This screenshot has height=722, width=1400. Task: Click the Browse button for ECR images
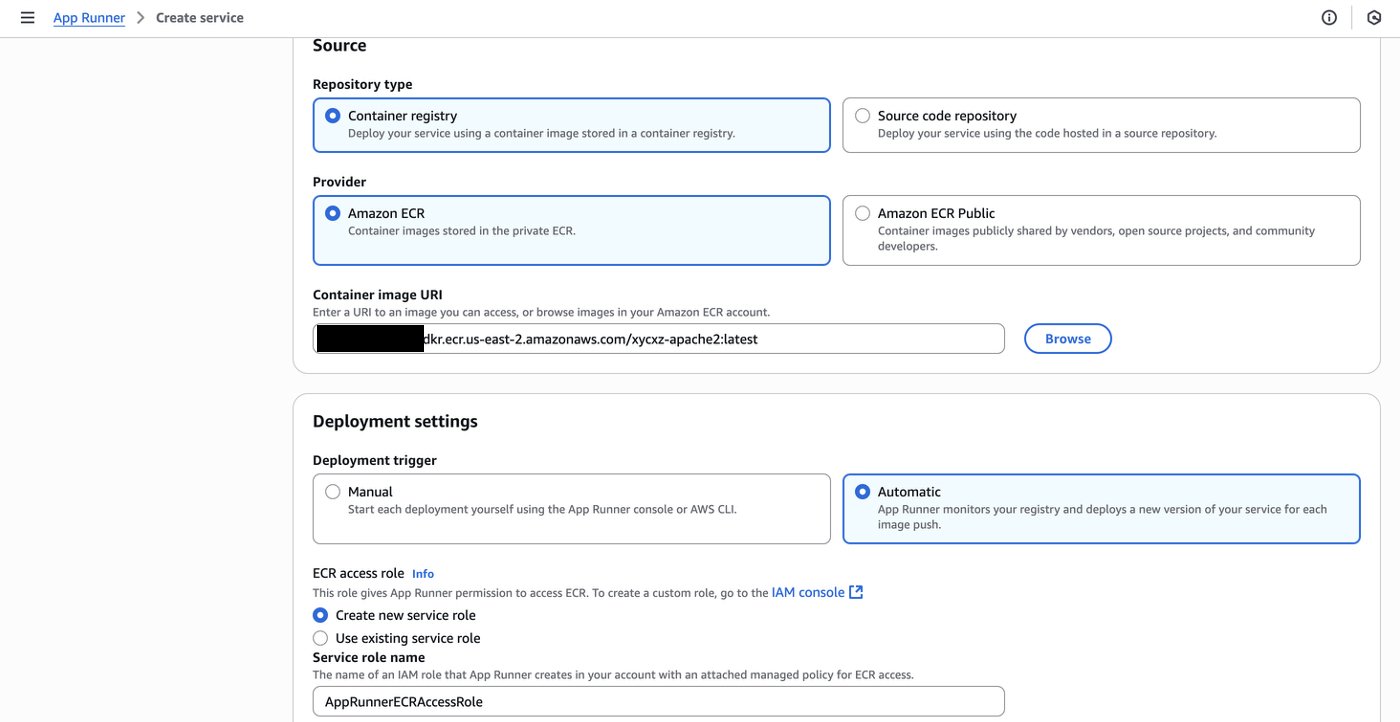1067,339
